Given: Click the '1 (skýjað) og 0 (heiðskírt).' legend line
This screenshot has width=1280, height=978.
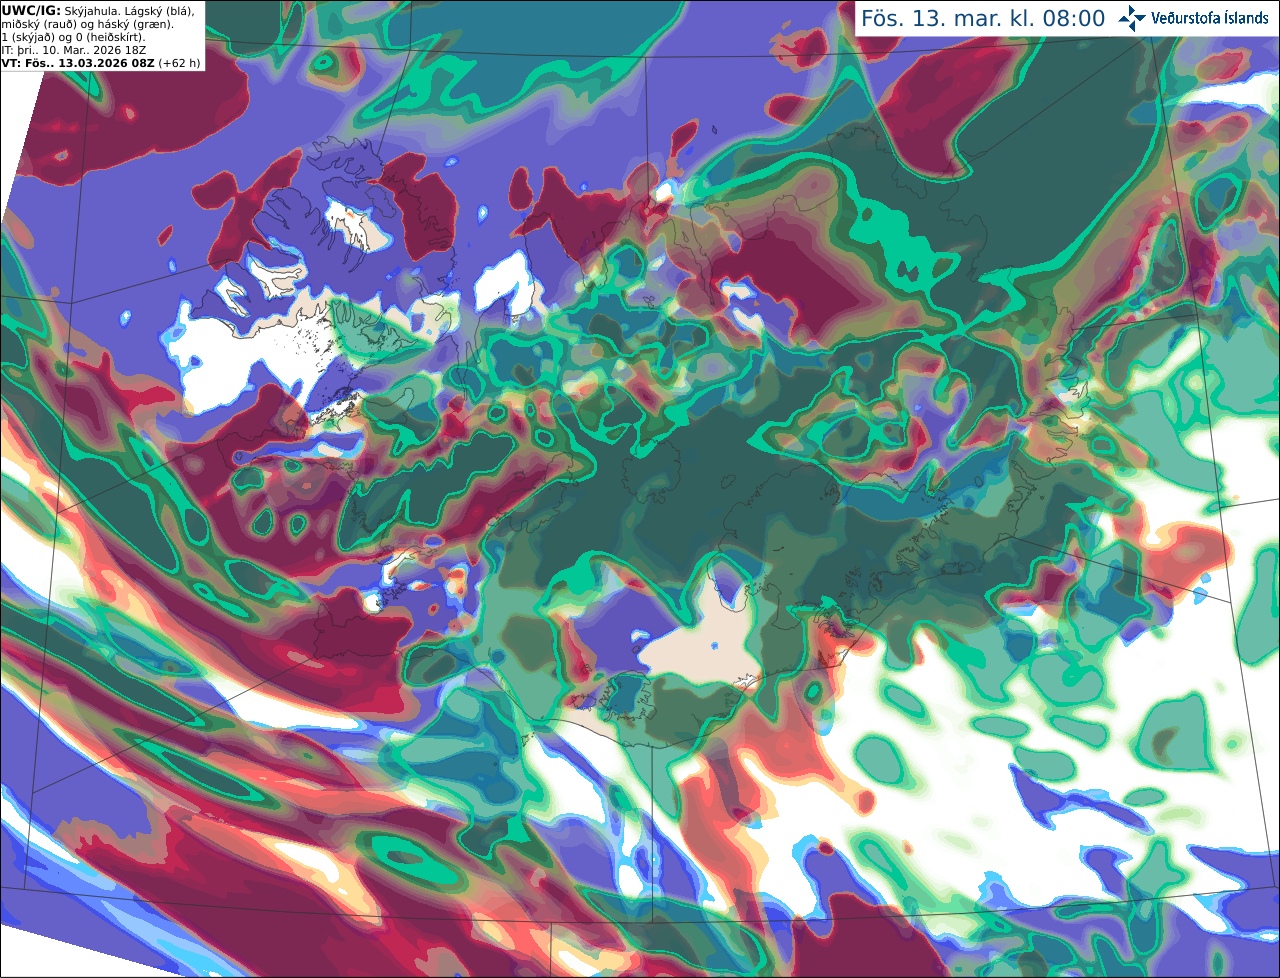Looking at the screenshot, I should 73,37.
